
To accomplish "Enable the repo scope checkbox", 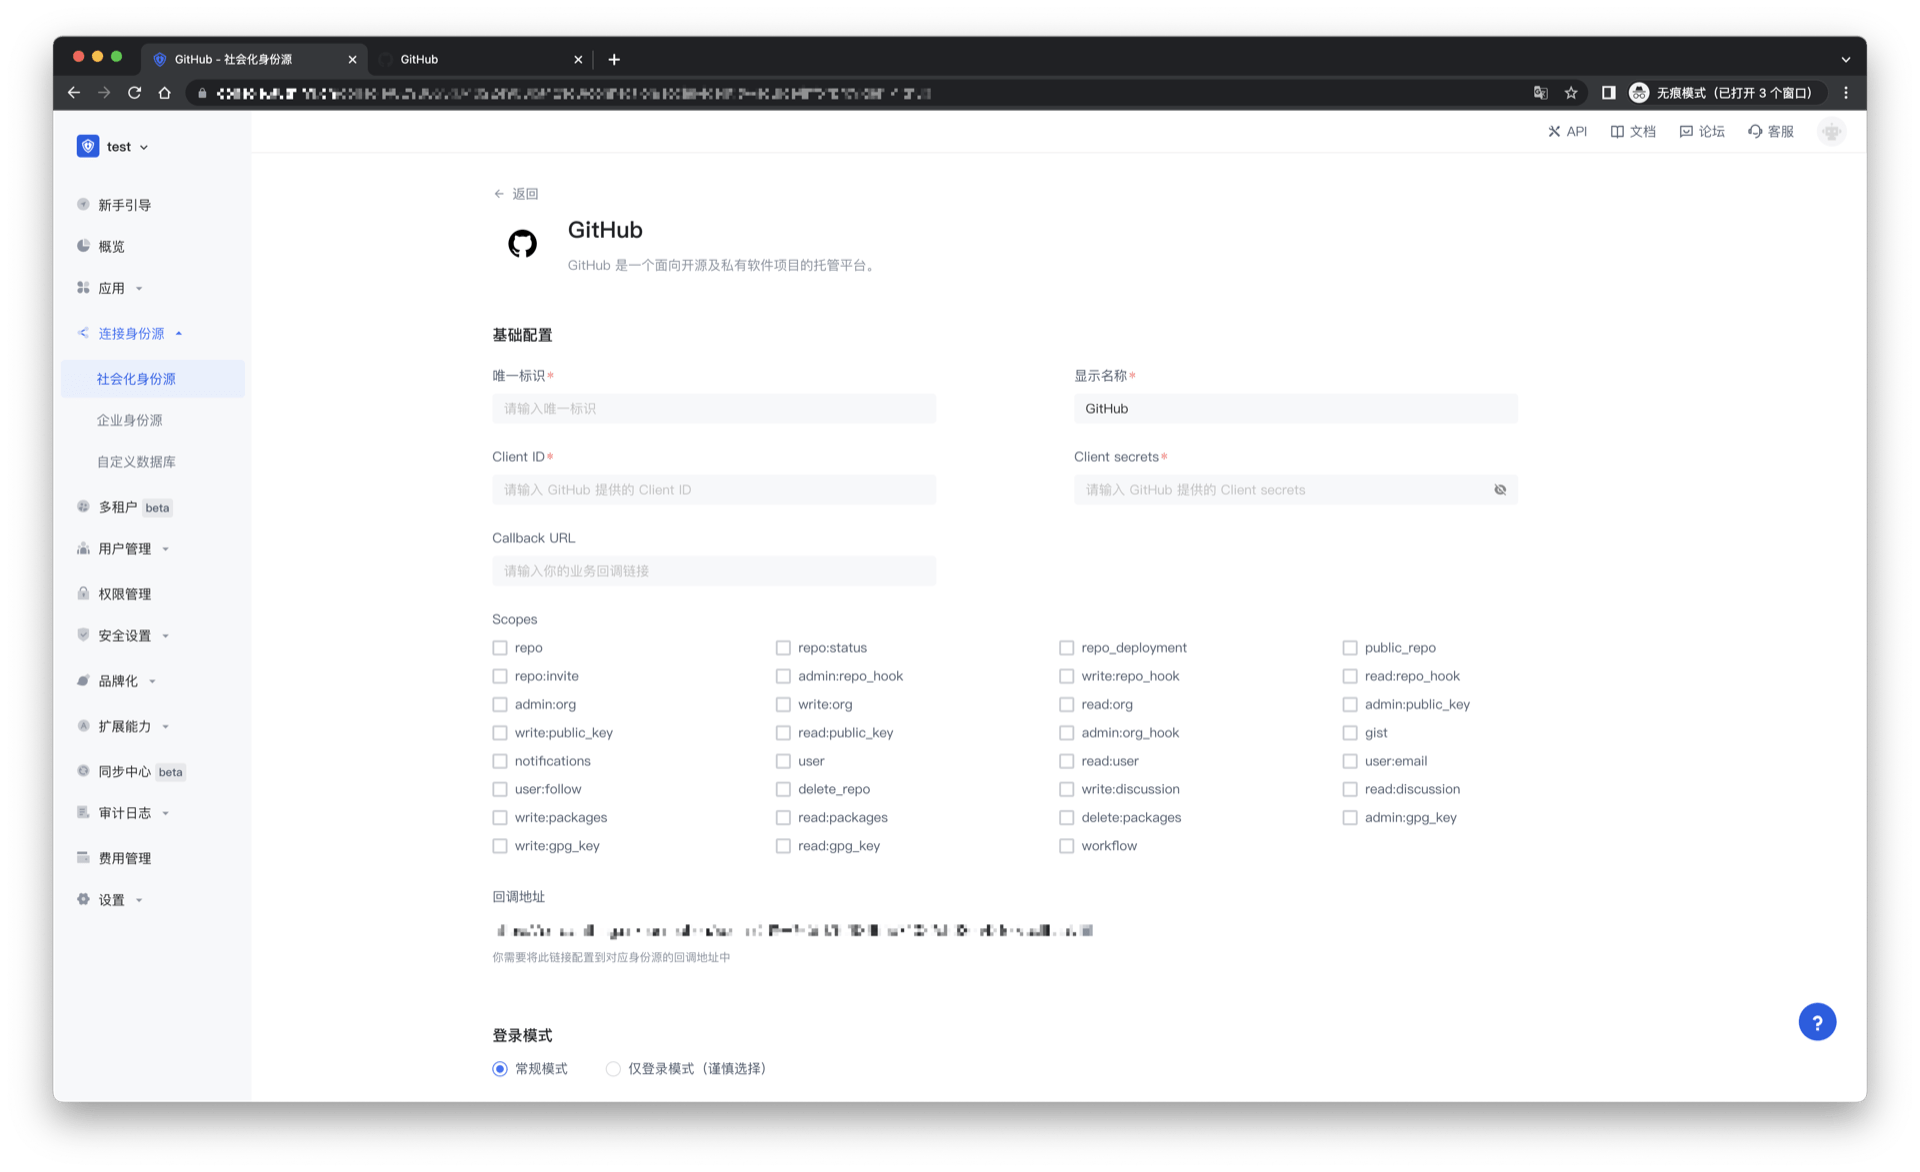I will tap(500, 648).
